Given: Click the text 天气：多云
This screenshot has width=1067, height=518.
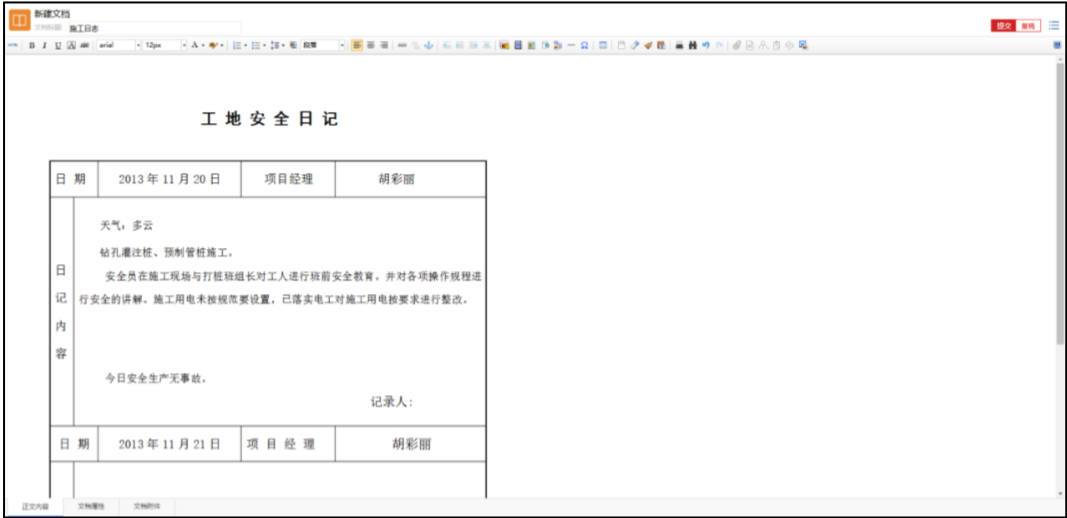Looking at the screenshot, I should (x=127, y=226).
